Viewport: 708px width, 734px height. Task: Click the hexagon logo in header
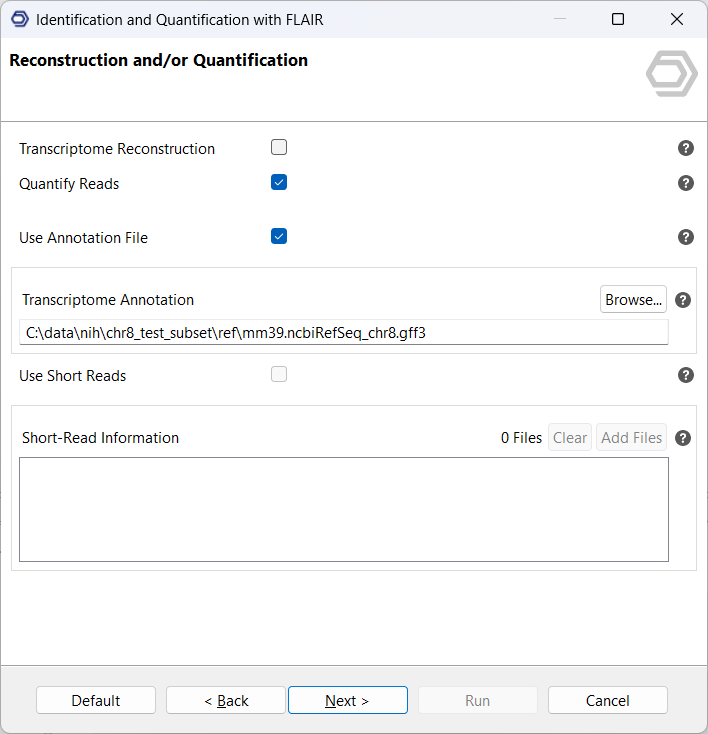pos(671,73)
